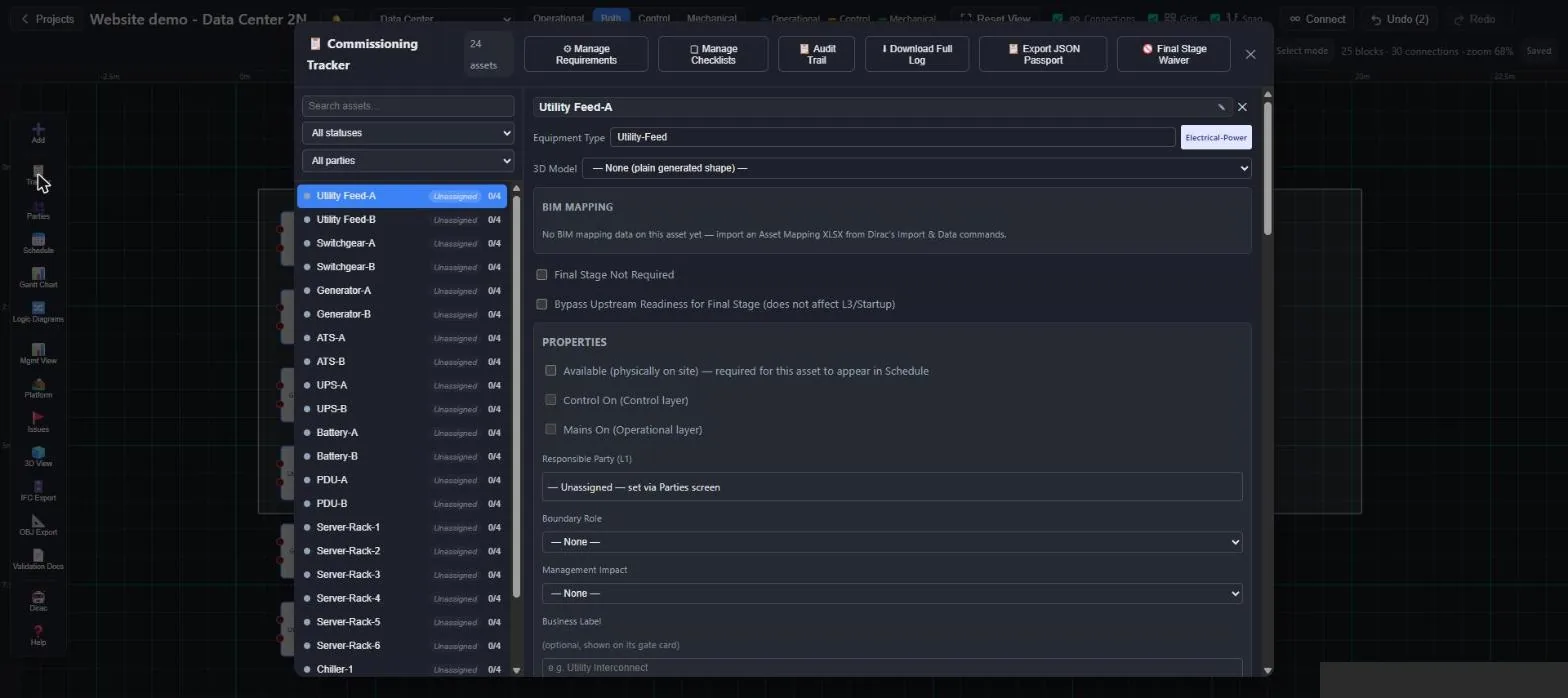Select the Both layer tab
This screenshot has width=1568, height=698.
610,19
